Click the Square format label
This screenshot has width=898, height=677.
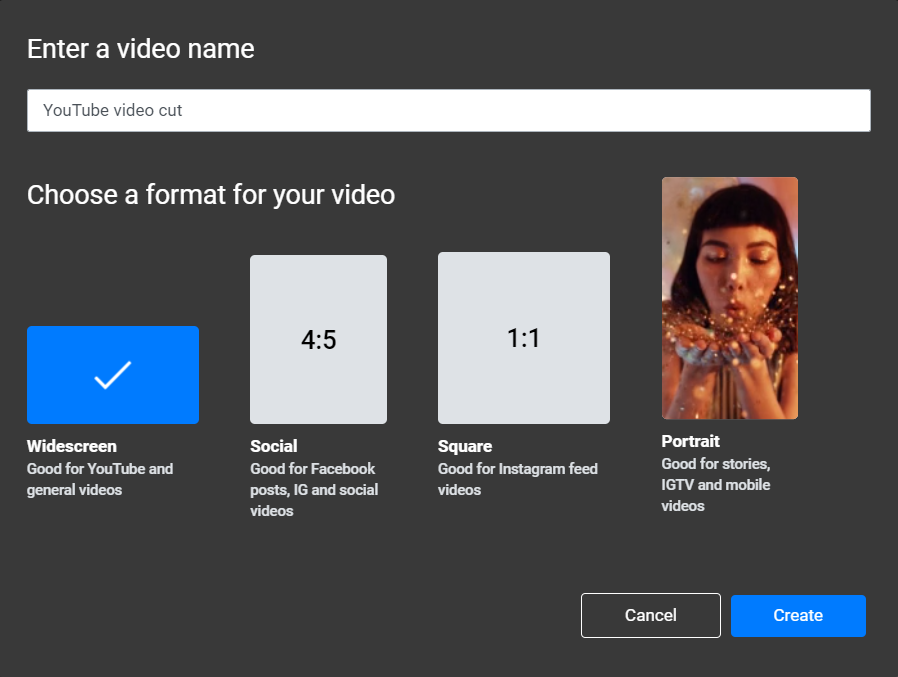click(x=465, y=446)
